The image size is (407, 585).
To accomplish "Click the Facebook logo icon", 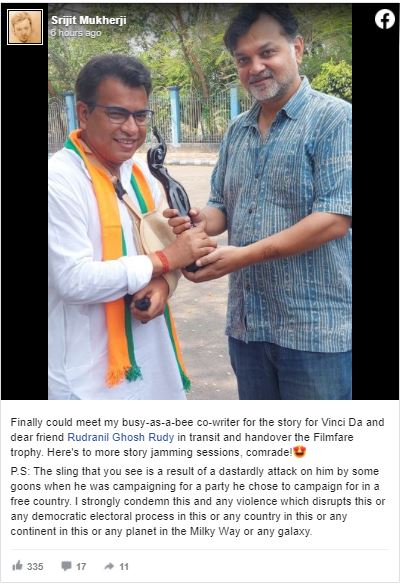I will pos(385,19).
